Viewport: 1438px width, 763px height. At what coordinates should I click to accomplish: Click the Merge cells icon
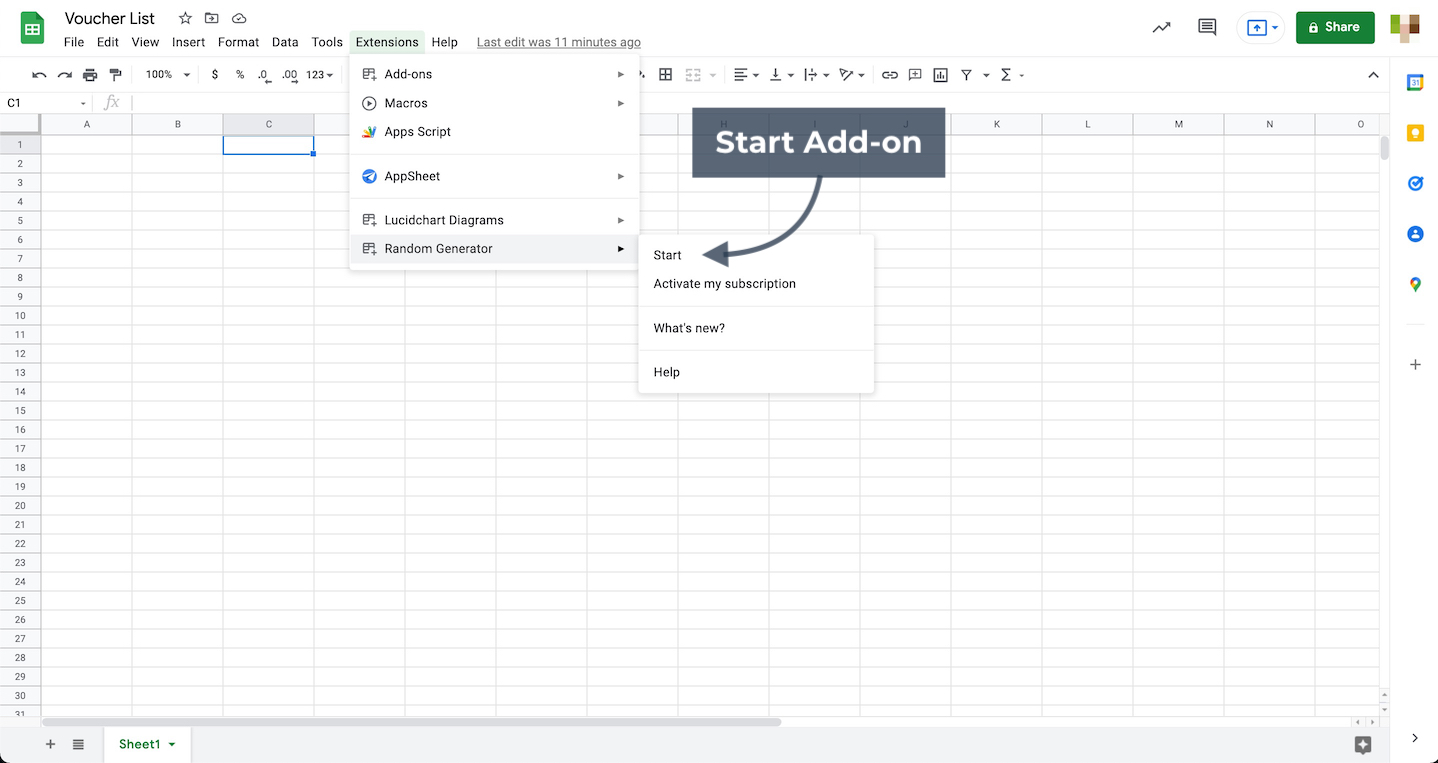tap(693, 75)
